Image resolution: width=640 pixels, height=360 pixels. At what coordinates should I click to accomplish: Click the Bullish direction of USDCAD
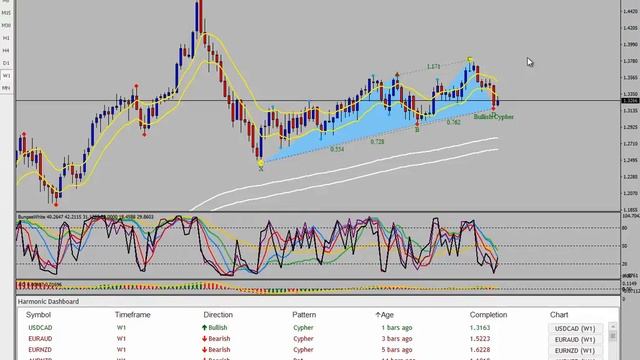click(x=218, y=328)
